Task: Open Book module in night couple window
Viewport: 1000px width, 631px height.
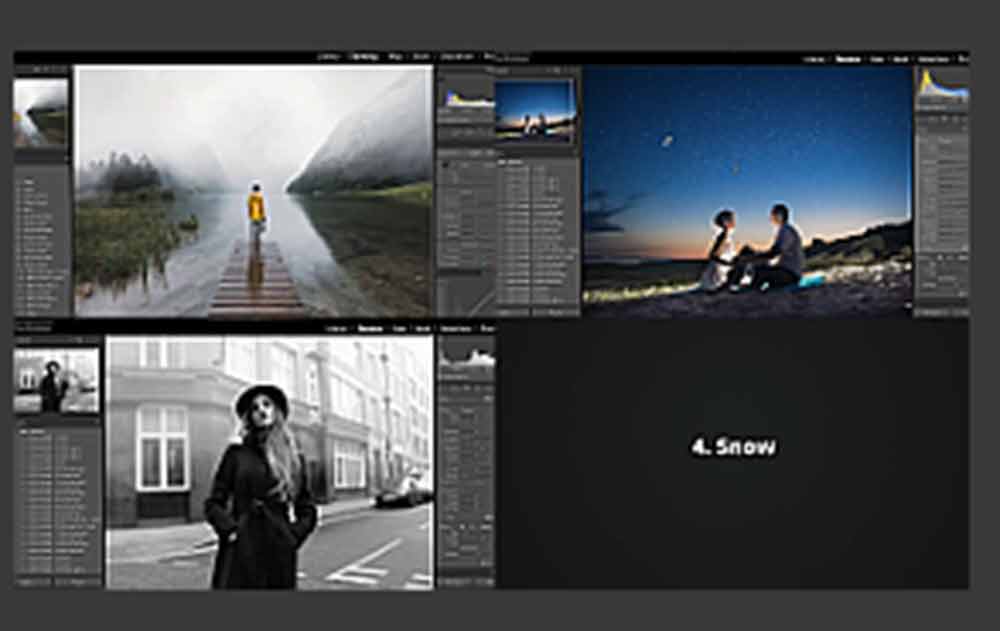Action: pyautogui.click(x=901, y=59)
